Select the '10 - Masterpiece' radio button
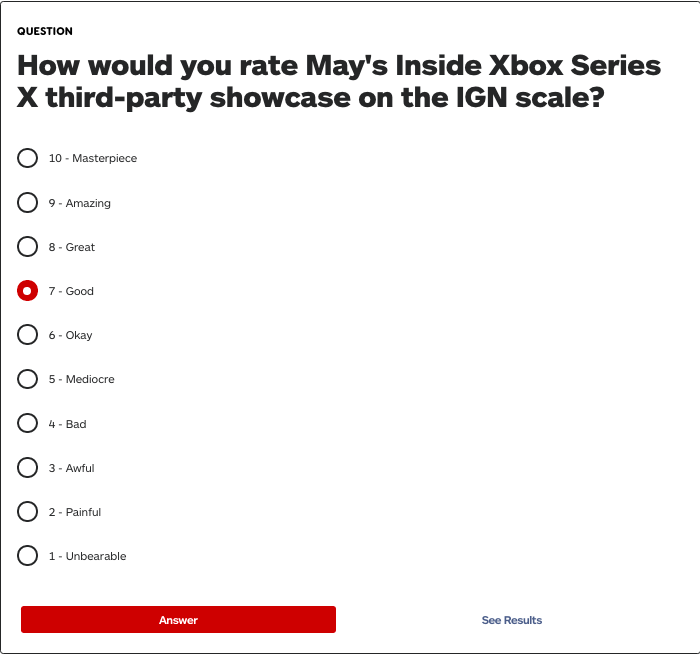Viewport: 700px width, 655px height. tap(28, 158)
